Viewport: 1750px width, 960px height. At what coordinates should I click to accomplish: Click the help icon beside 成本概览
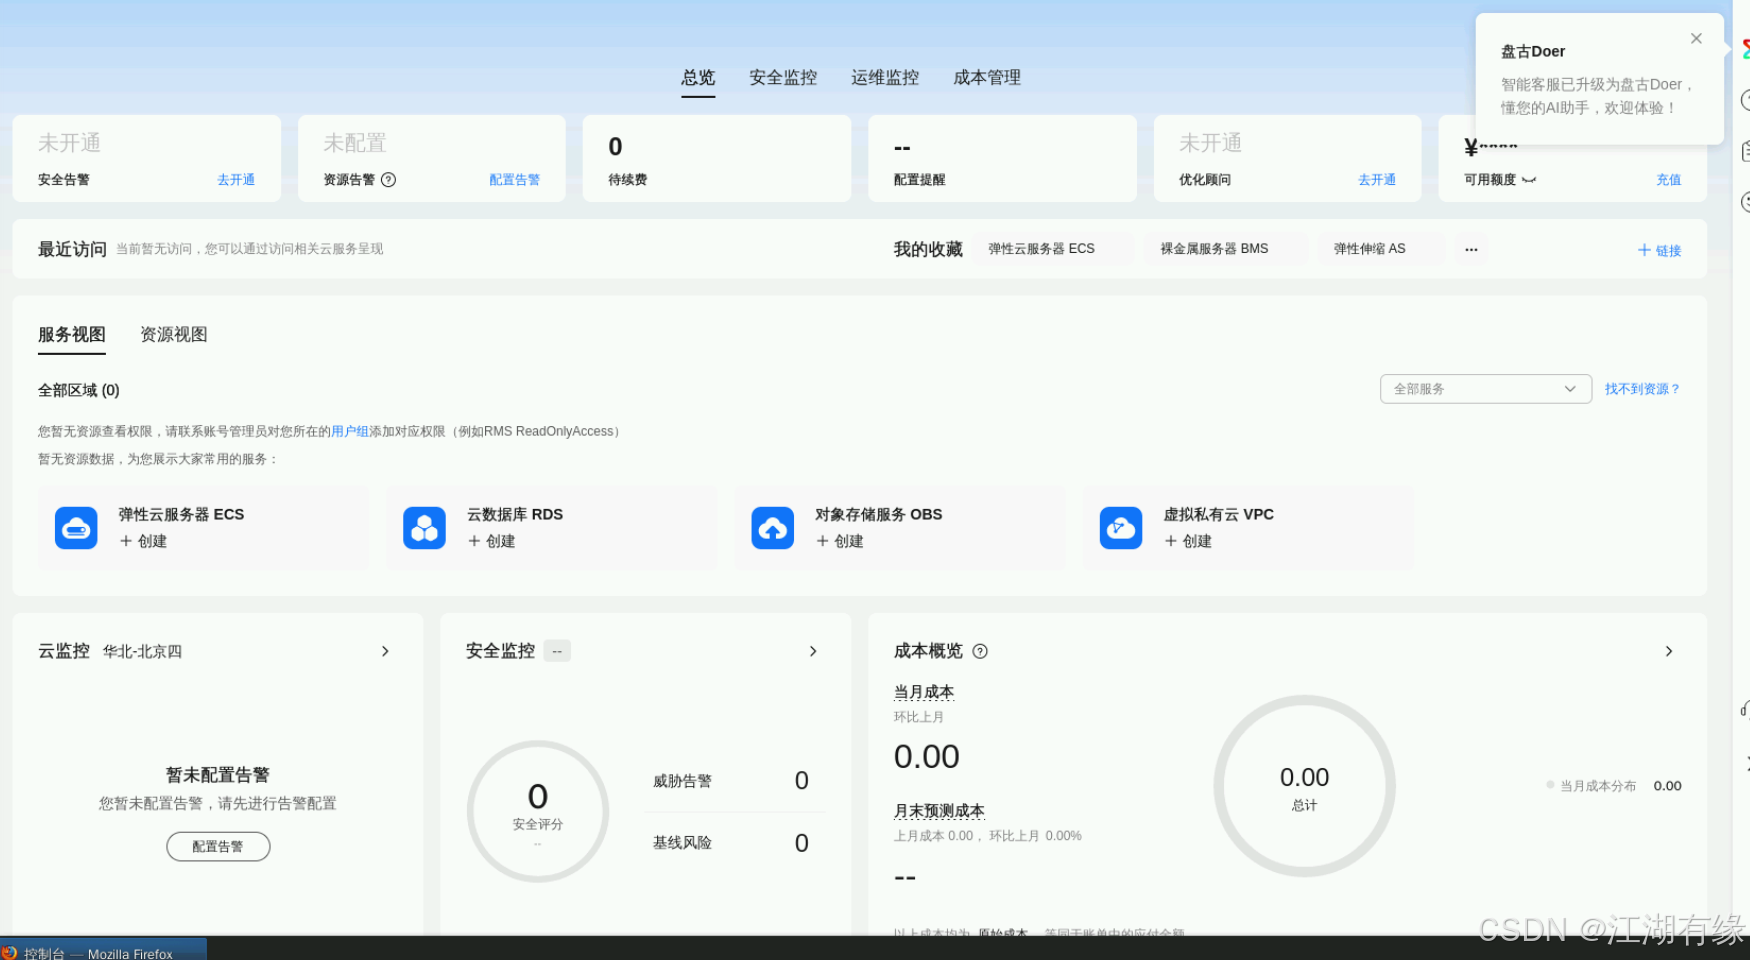pos(980,651)
